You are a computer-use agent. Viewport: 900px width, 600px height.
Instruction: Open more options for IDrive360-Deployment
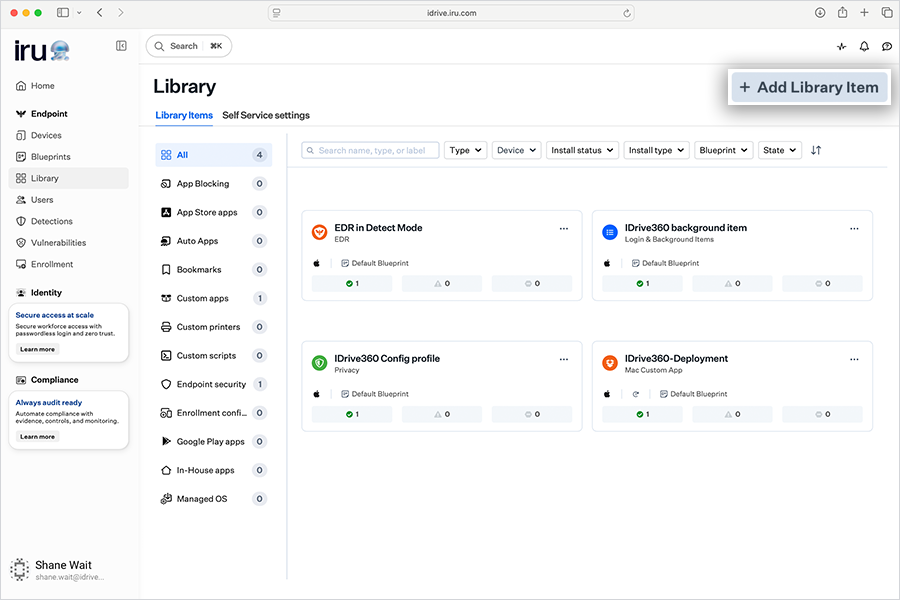pyautogui.click(x=854, y=359)
